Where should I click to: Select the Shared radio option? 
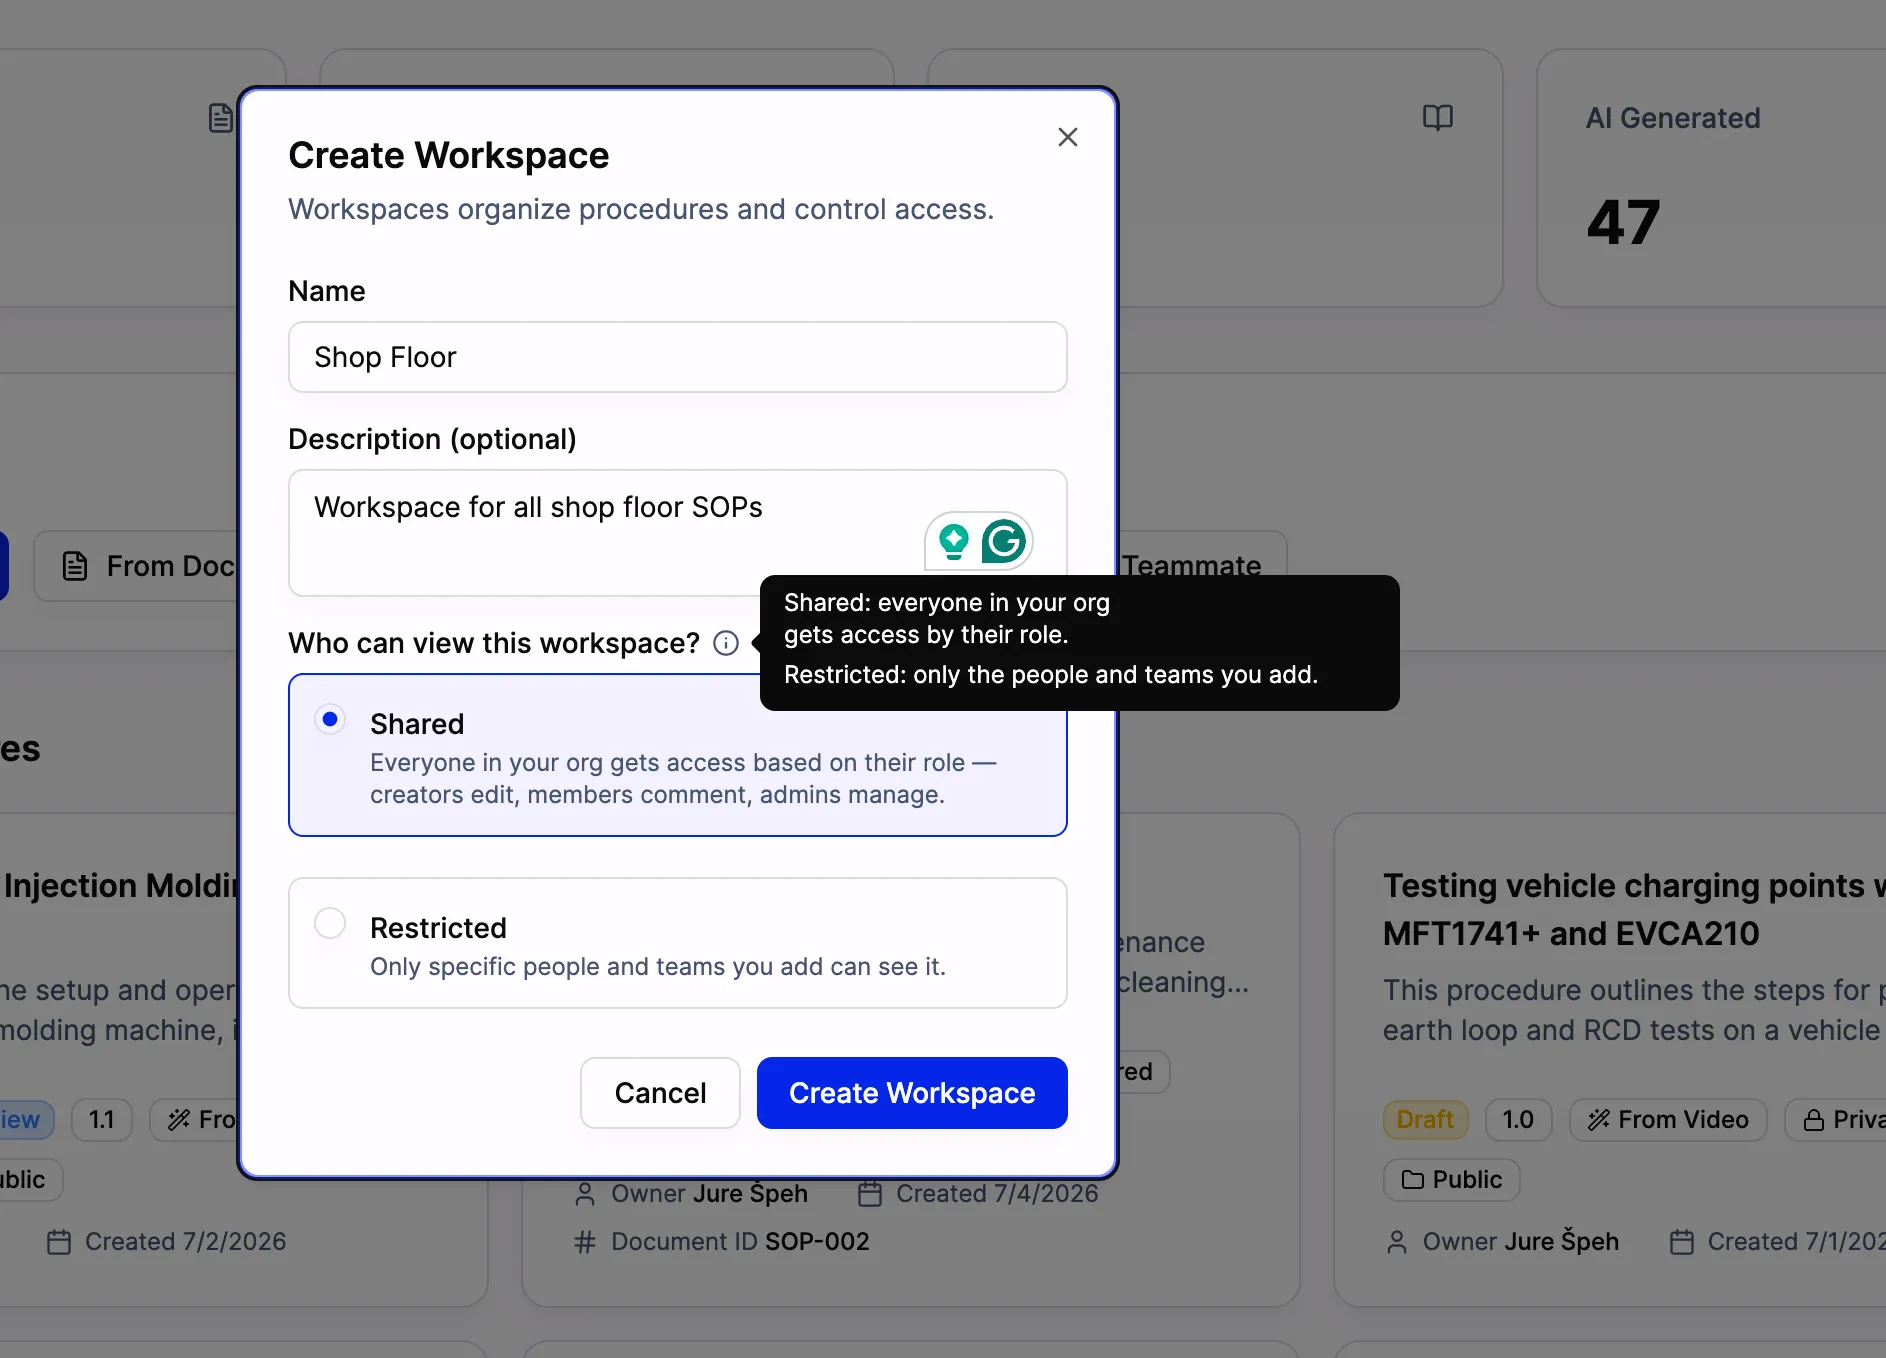point(330,719)
